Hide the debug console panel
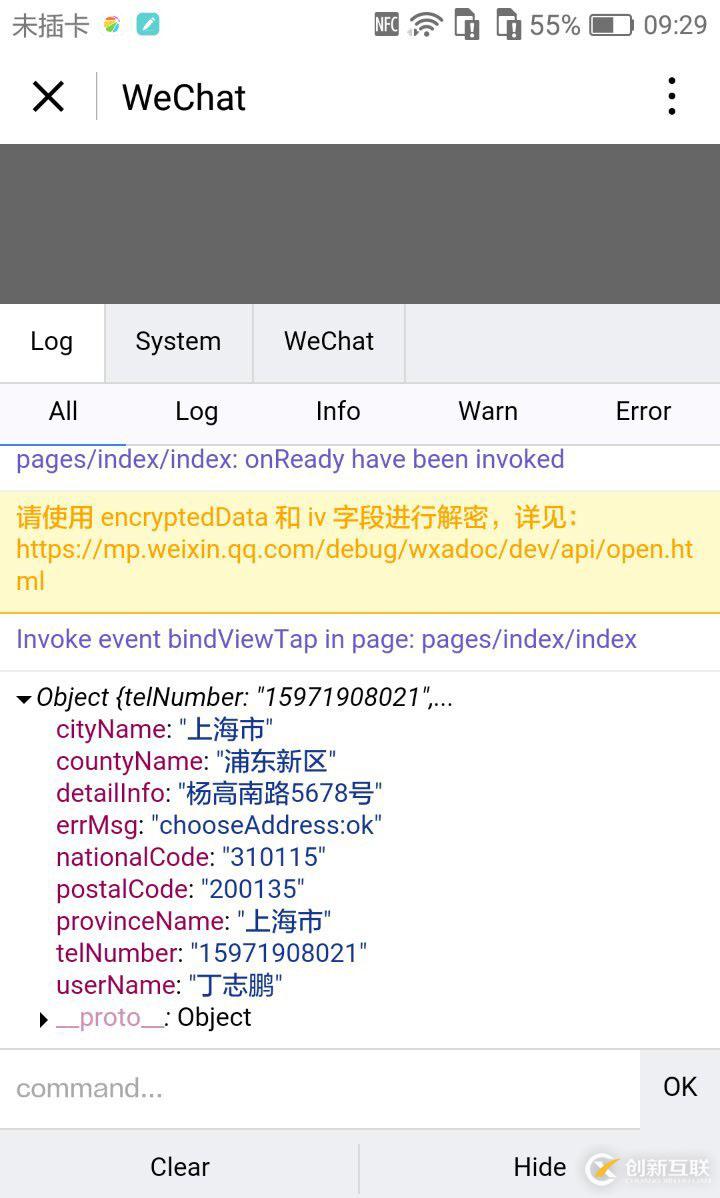The height and width of the screenshot is (1198, 720). tap(540, 1167)
